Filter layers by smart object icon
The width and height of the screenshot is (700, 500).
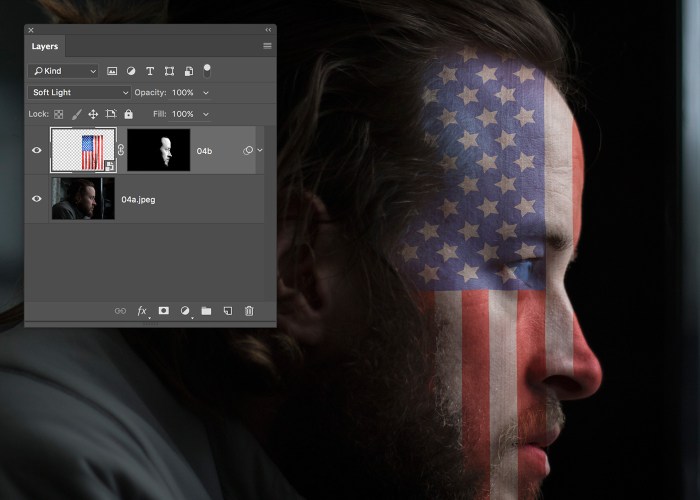click(189, 71)
